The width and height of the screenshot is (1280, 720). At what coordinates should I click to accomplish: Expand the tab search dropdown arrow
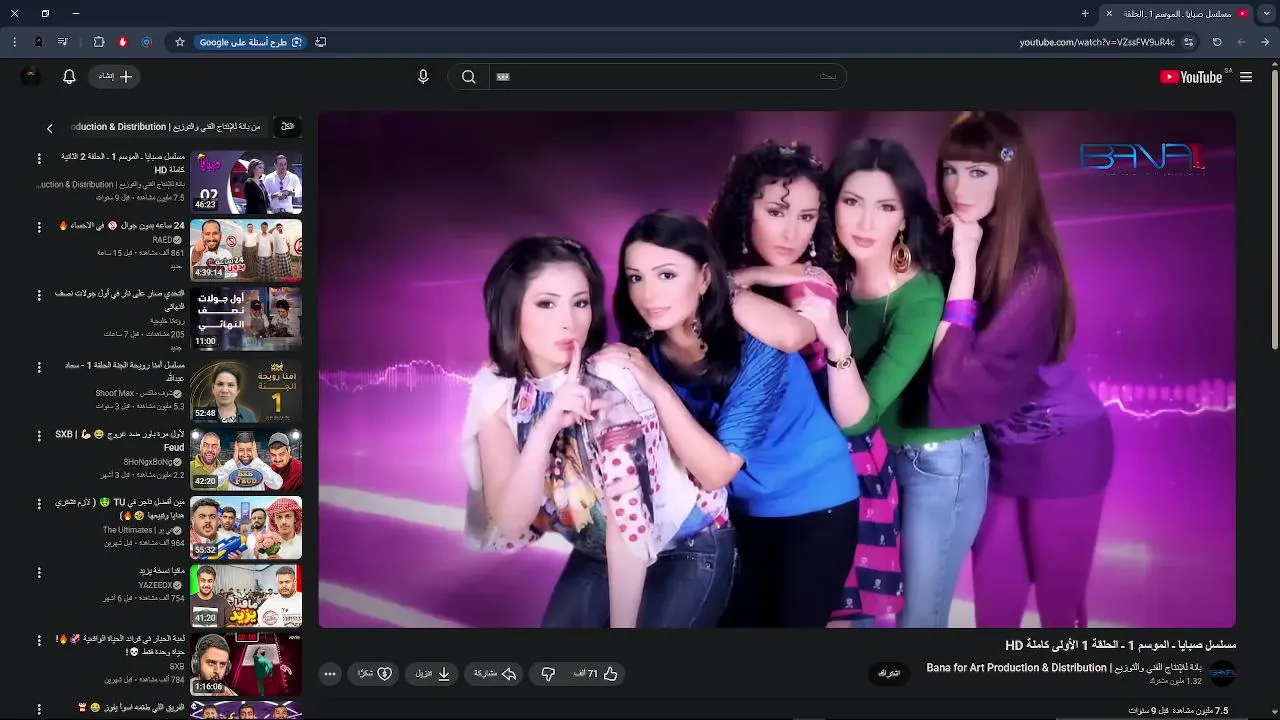[x=1266, y=13]
